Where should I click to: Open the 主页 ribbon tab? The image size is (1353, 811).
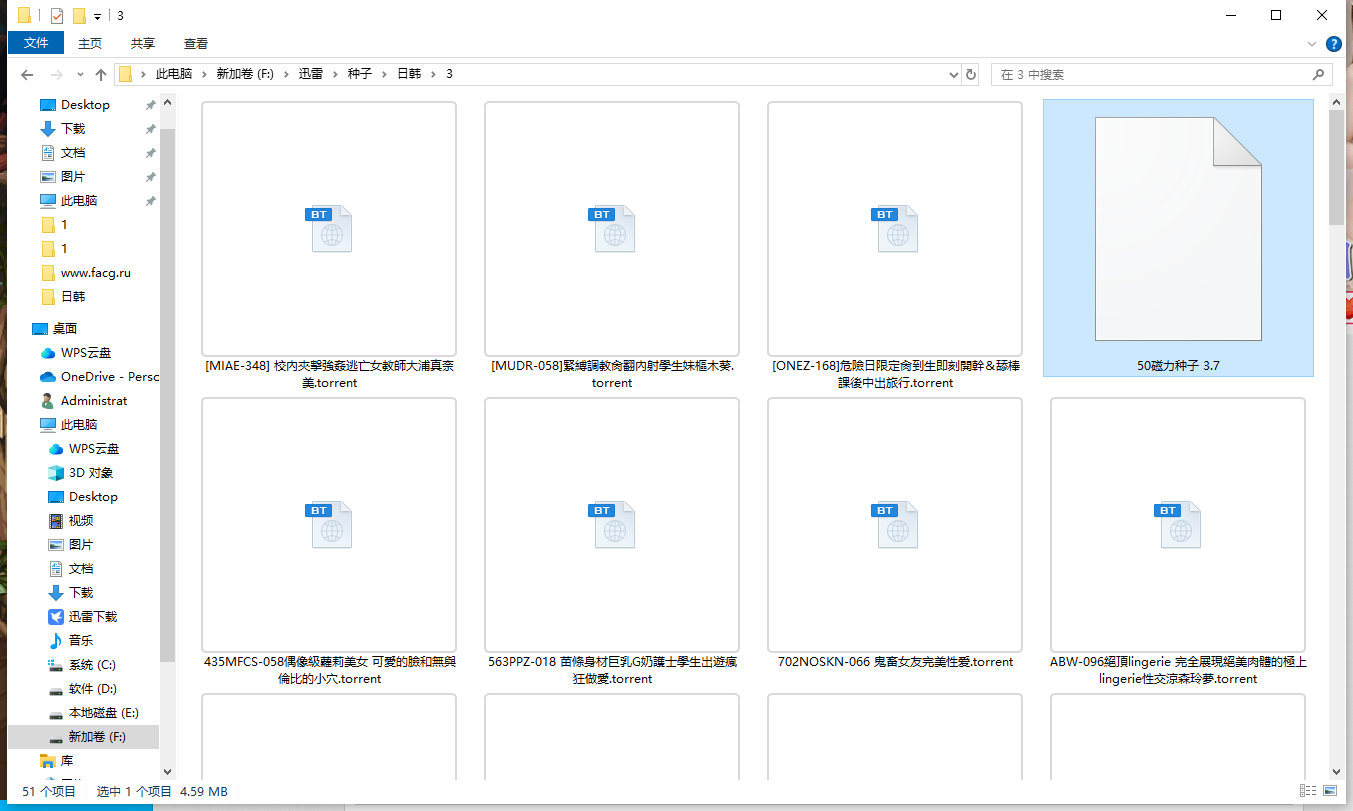click(90, 43)
